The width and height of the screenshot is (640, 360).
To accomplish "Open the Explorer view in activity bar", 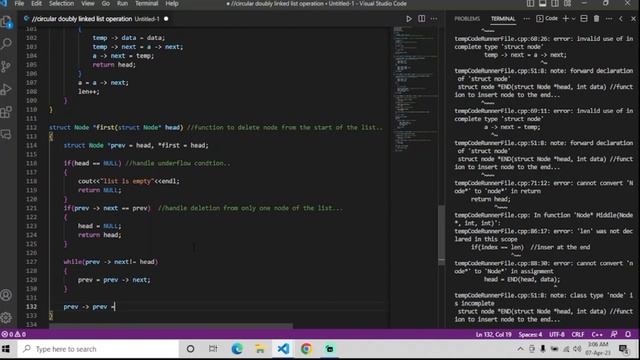I will click(x=7, y=22).
